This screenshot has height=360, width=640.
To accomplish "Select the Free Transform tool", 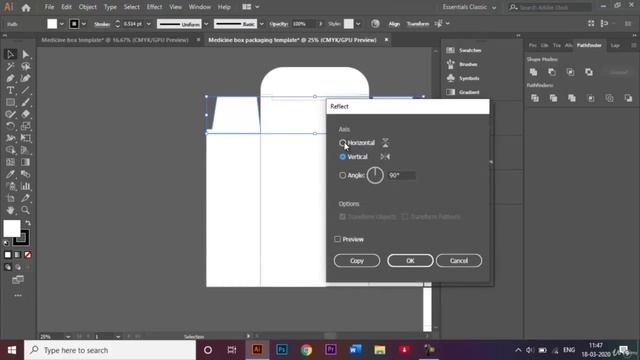I will 25,138.
